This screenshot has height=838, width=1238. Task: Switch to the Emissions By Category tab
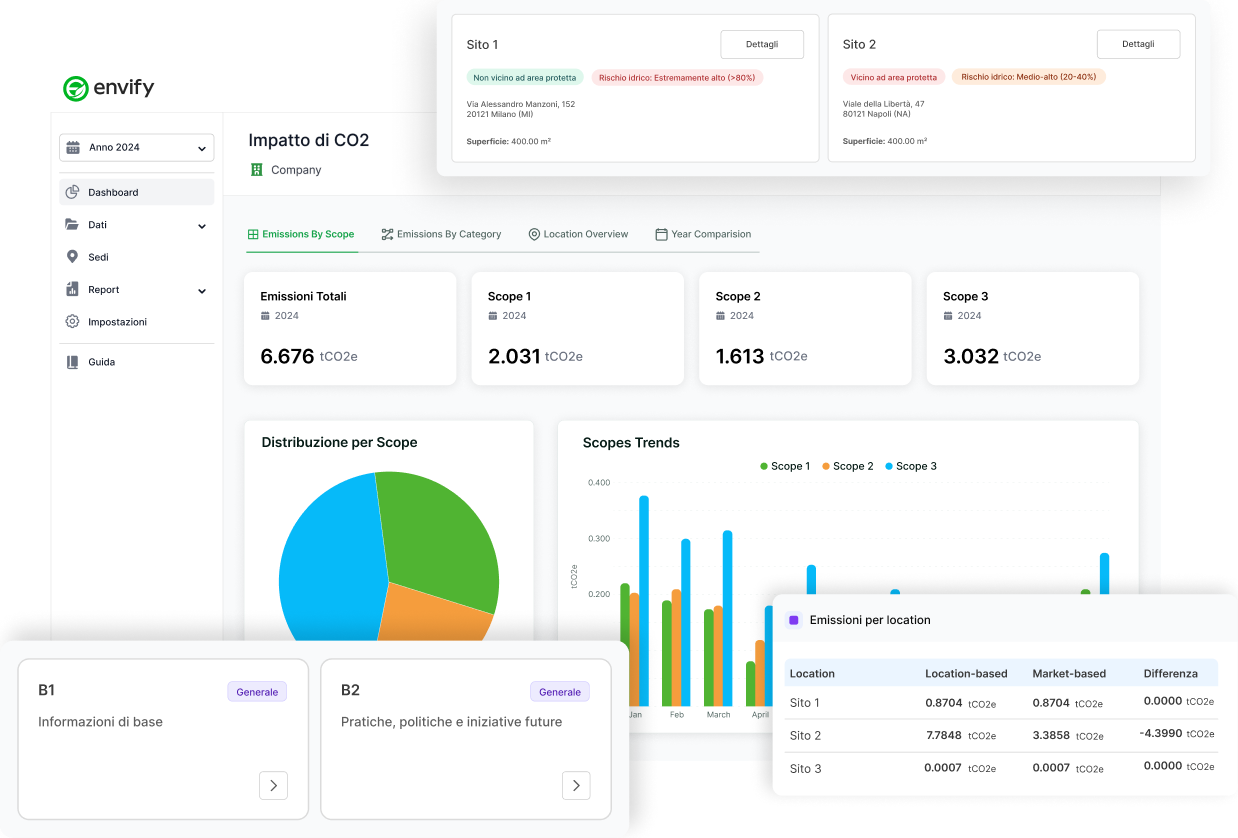[x=441, y=234]
